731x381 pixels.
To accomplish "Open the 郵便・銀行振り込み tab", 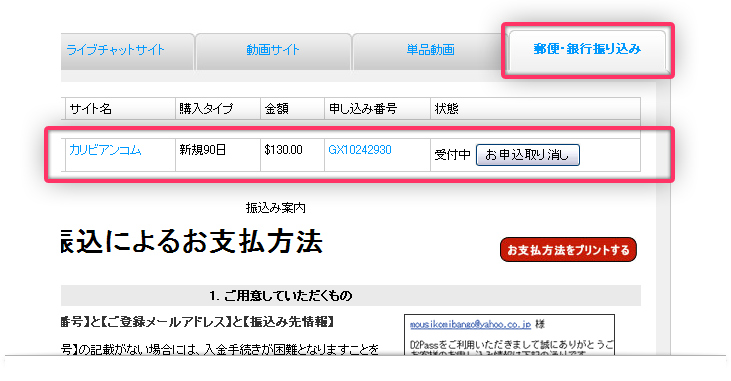I will point(587,49).
